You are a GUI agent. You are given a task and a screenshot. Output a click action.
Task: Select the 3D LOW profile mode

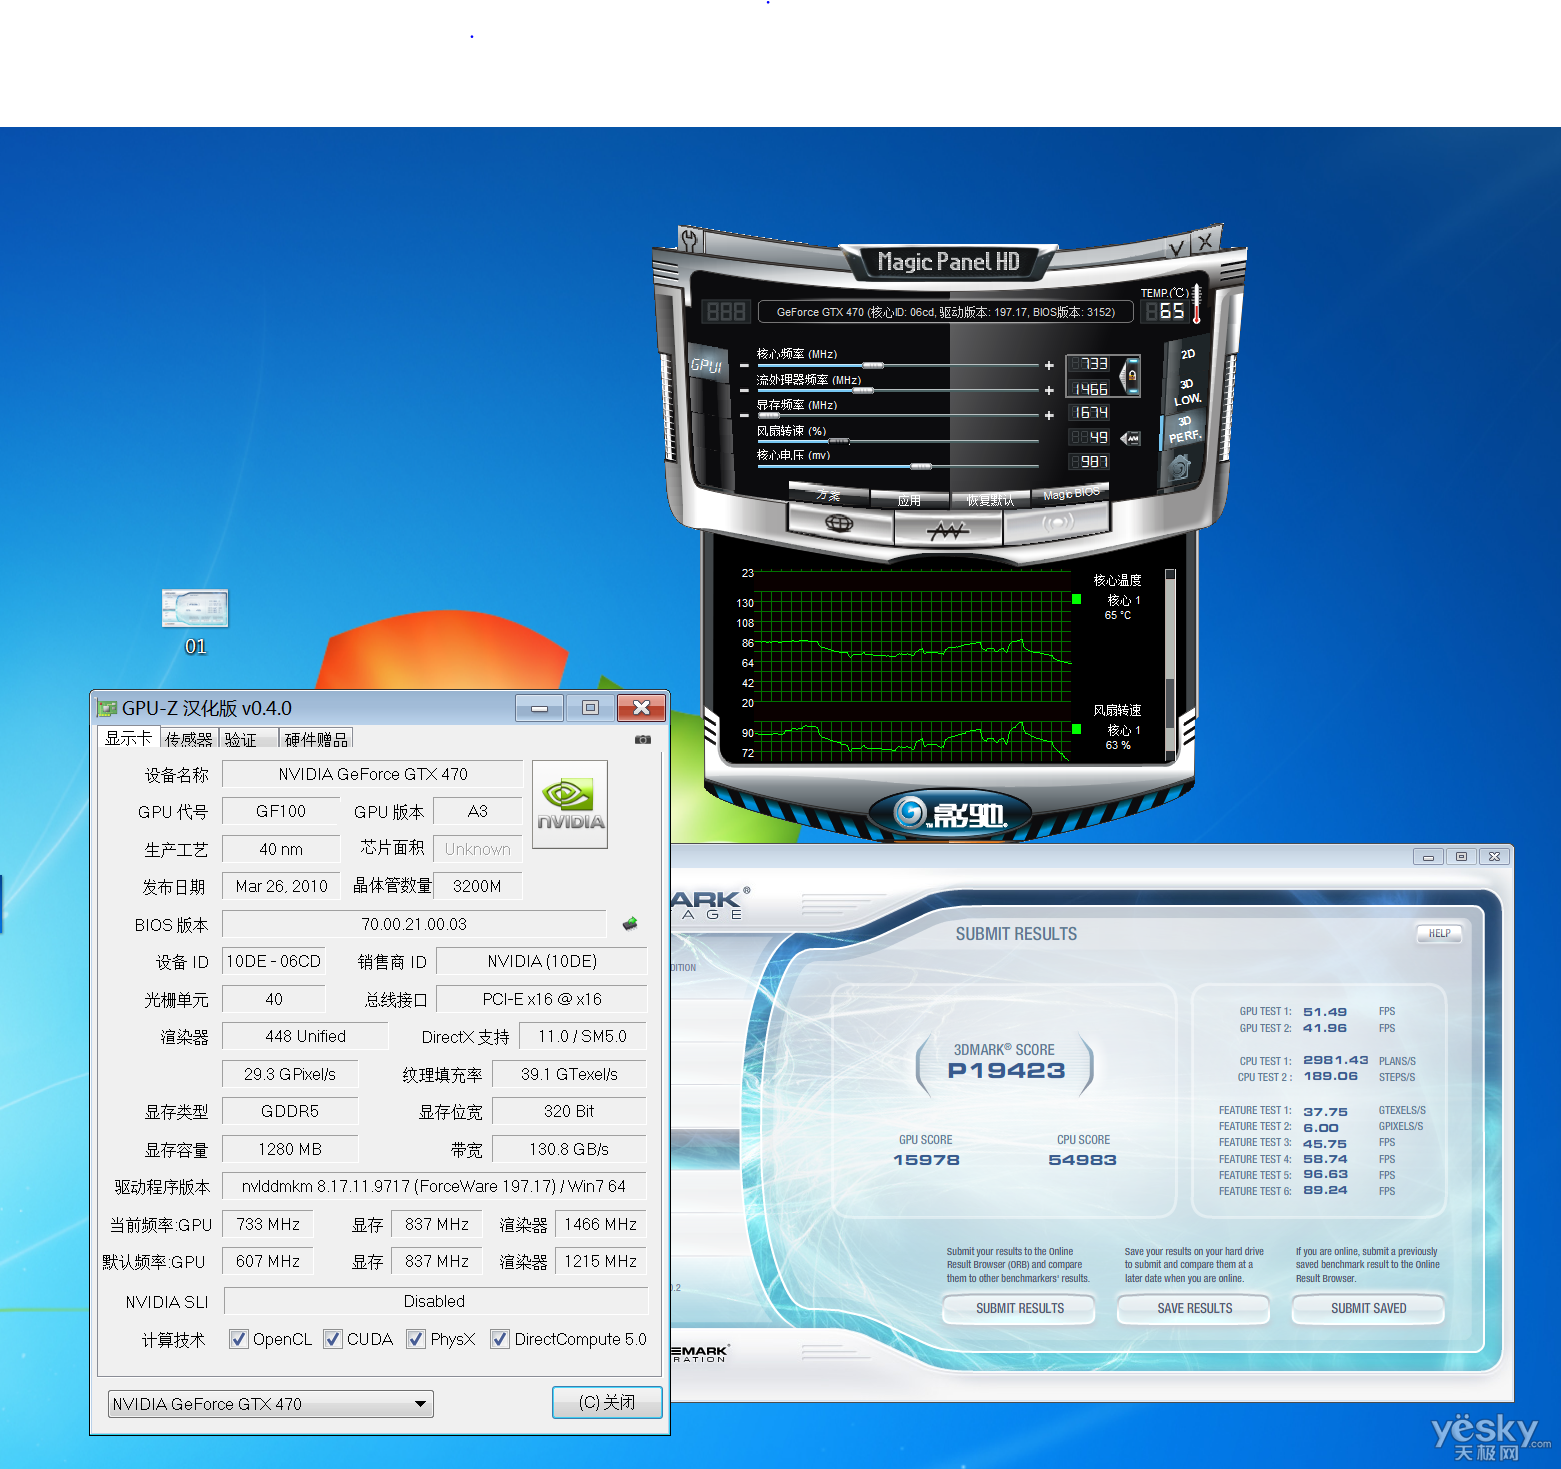coord(1186,392)
